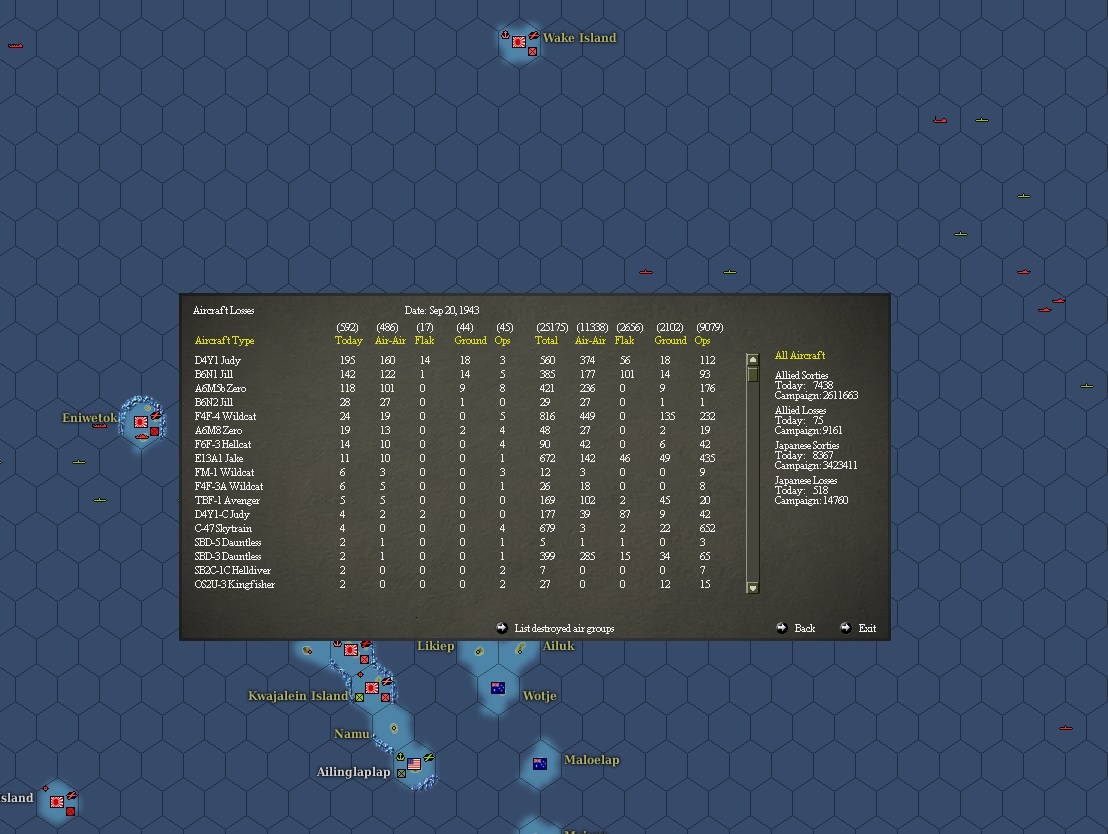This screenshot has height=834, width=1108.
Task: Sort by Aircraft Type header
Action: 224,341
